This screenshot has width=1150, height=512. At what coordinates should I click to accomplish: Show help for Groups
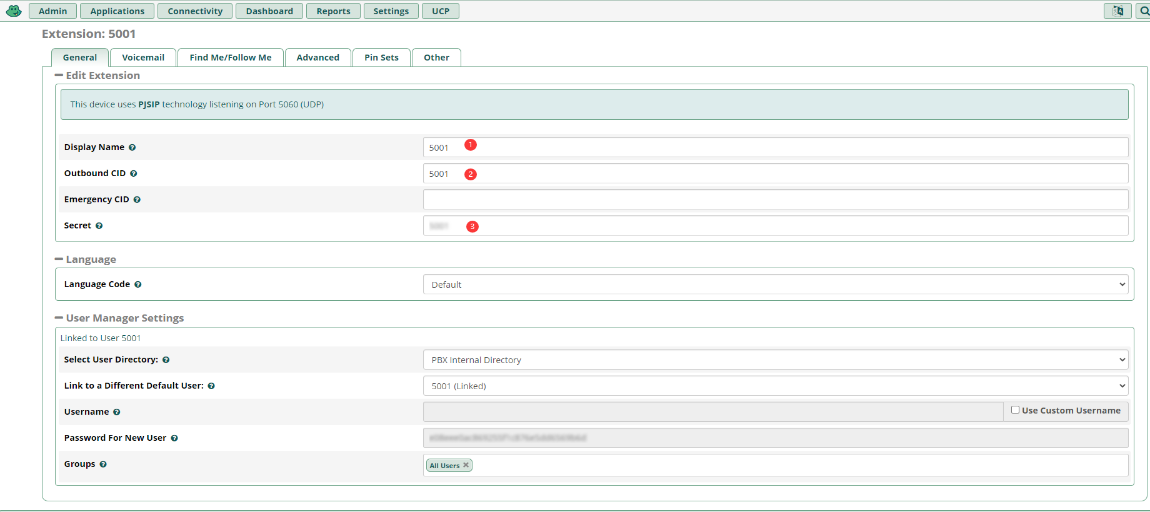point(103,464)
